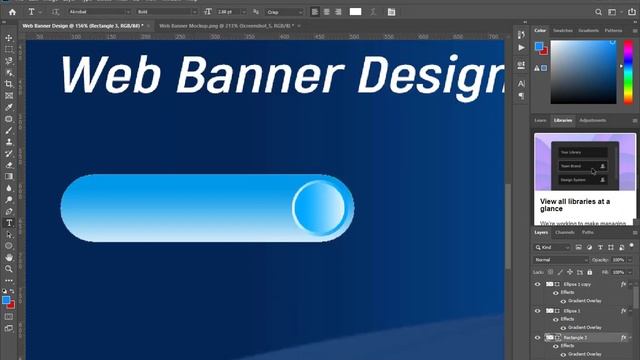Select the Blur tool
This screenshot has width=640, height=360.
coord(9,188)
